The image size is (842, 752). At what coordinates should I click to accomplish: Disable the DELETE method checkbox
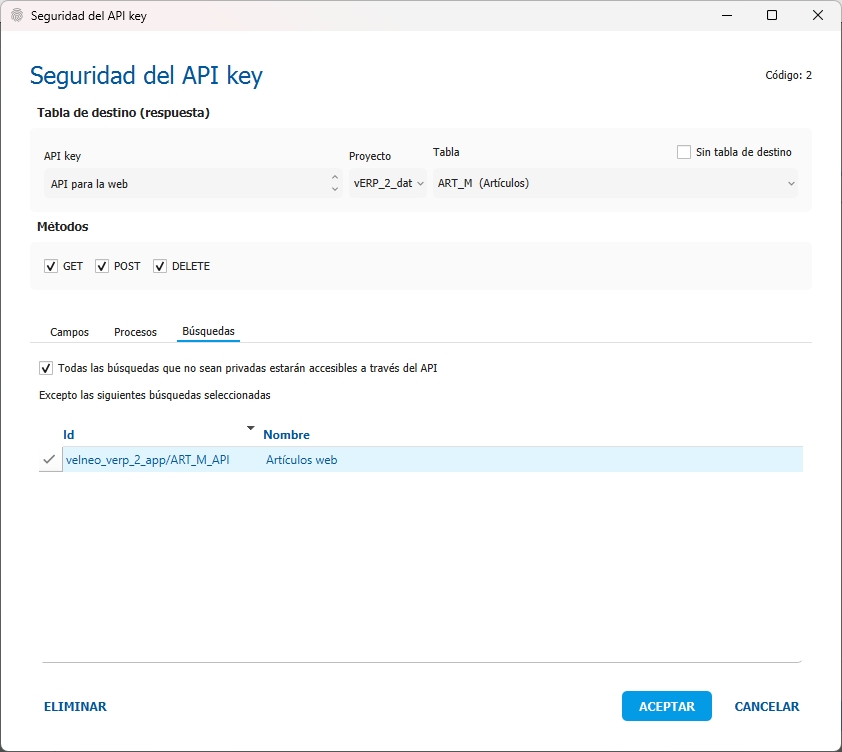coord(160,267)
